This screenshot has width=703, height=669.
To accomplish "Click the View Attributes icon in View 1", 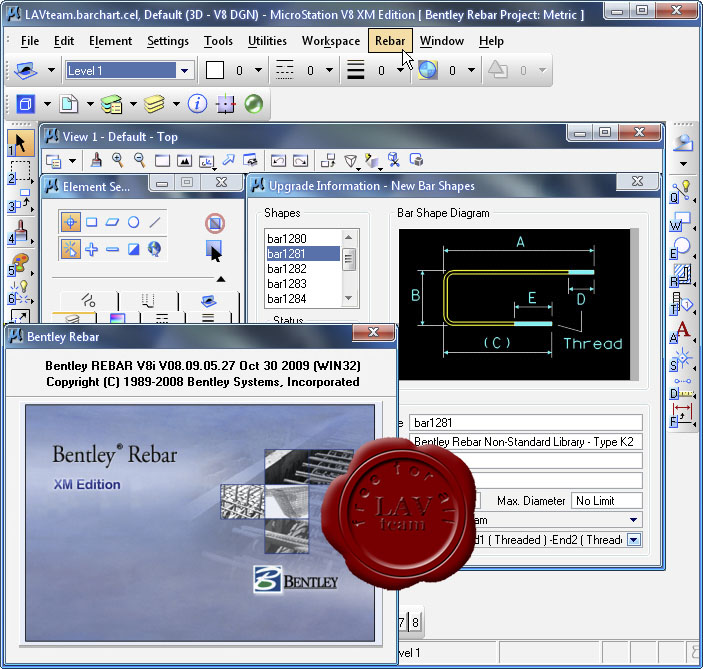I will coord(54,161).
